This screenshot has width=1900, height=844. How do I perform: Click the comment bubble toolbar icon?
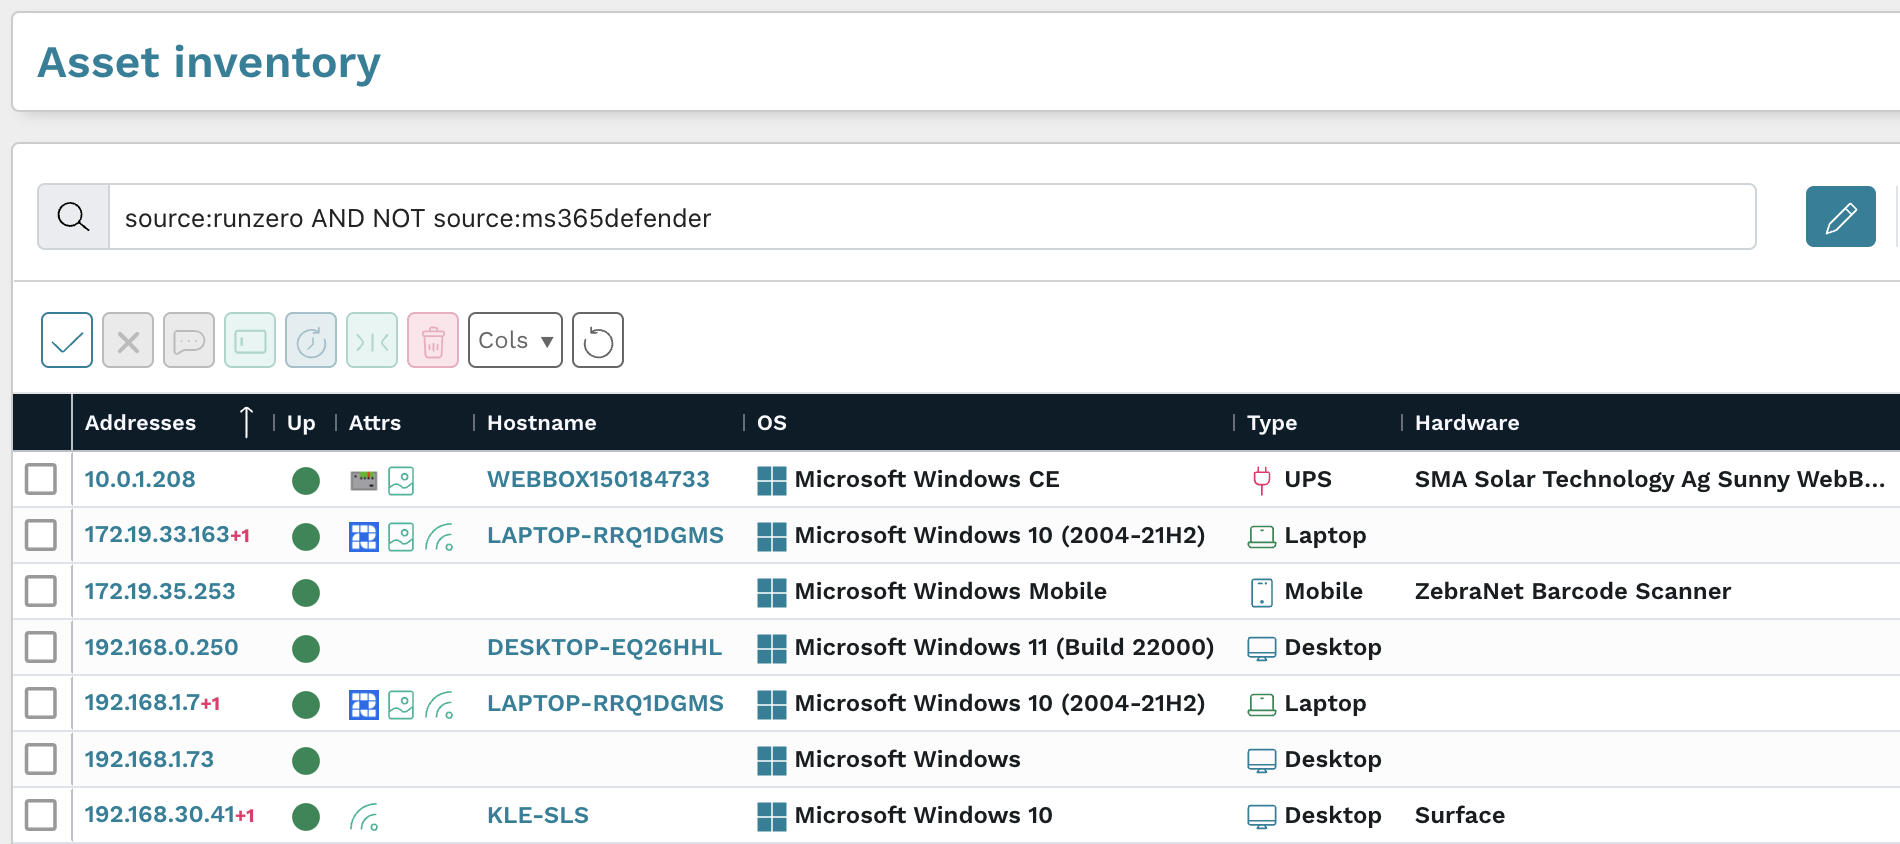point(189,340)
